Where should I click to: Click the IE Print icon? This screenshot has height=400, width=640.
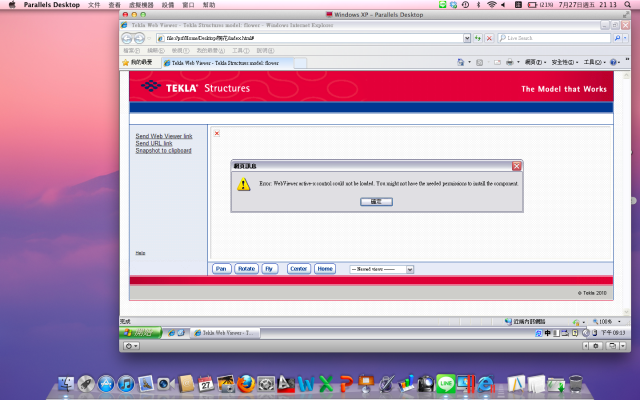[509, 62]
